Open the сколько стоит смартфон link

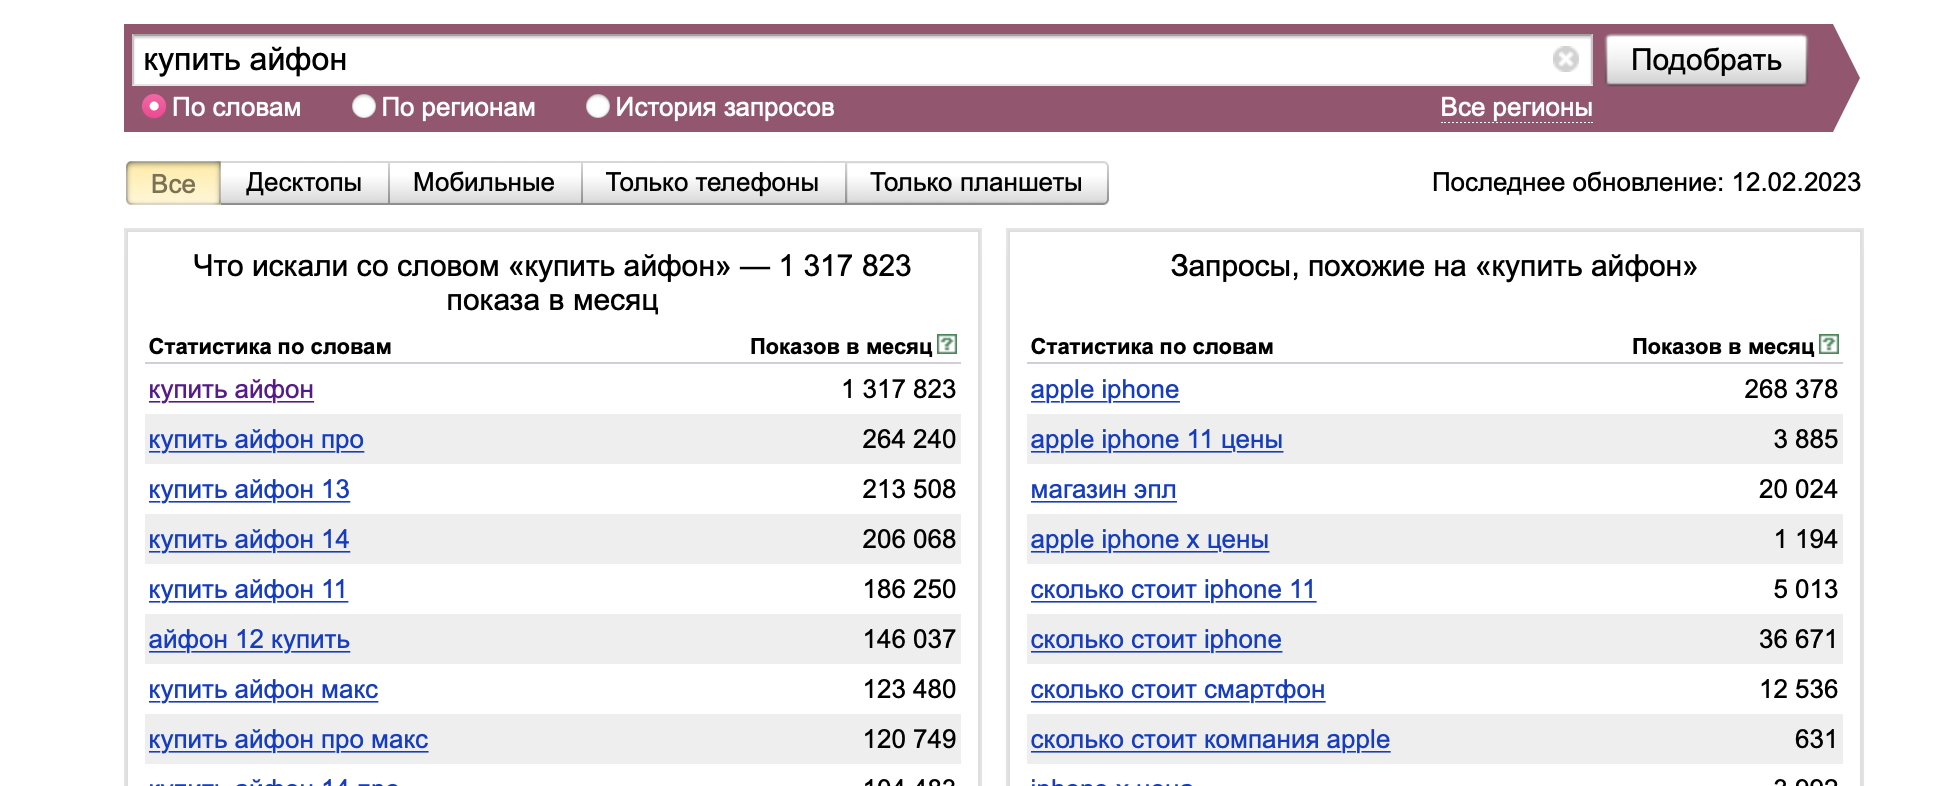tap(1178, 689)
